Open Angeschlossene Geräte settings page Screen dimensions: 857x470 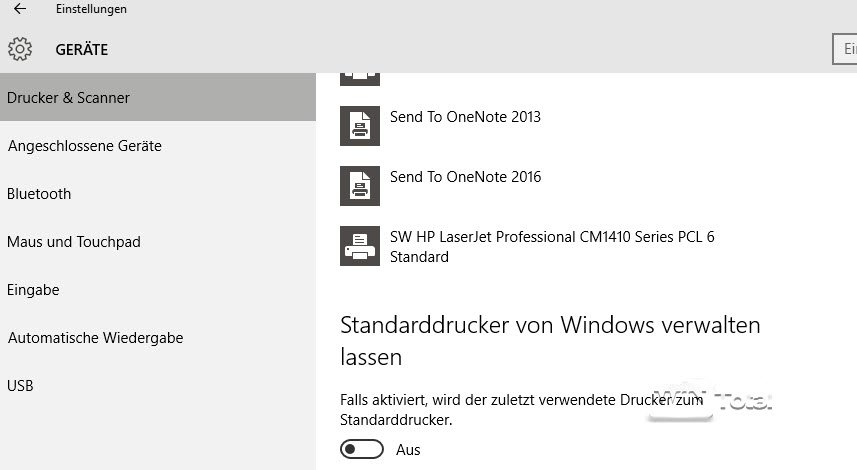click(85, 146)
